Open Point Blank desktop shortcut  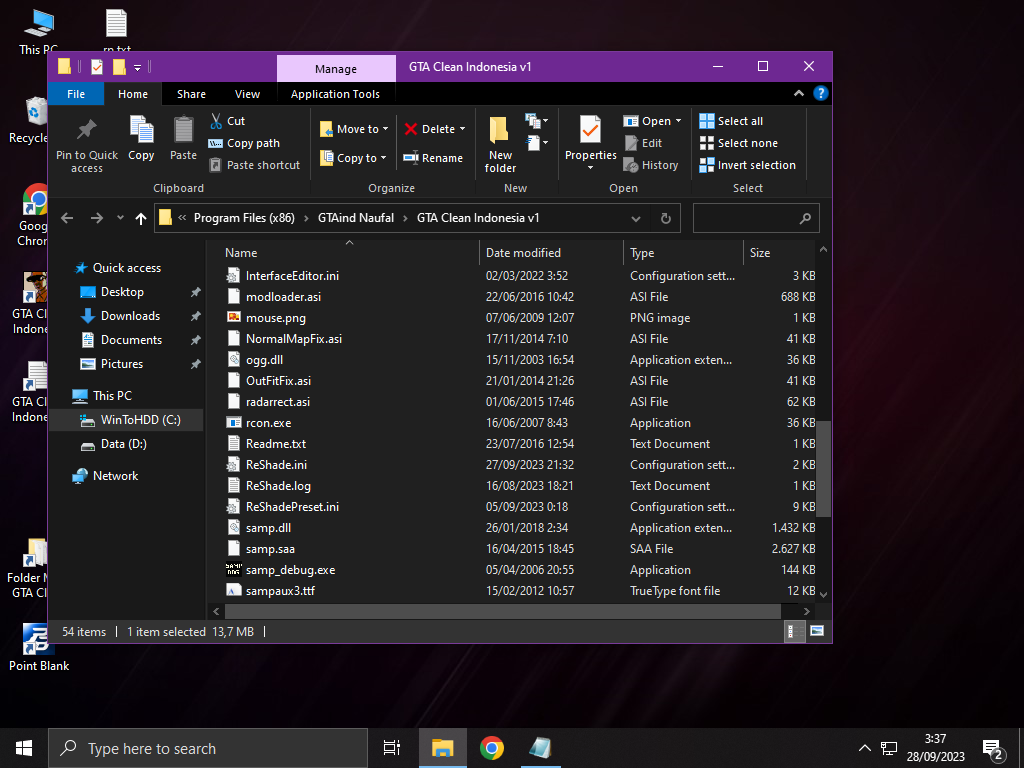click(39, 647)
